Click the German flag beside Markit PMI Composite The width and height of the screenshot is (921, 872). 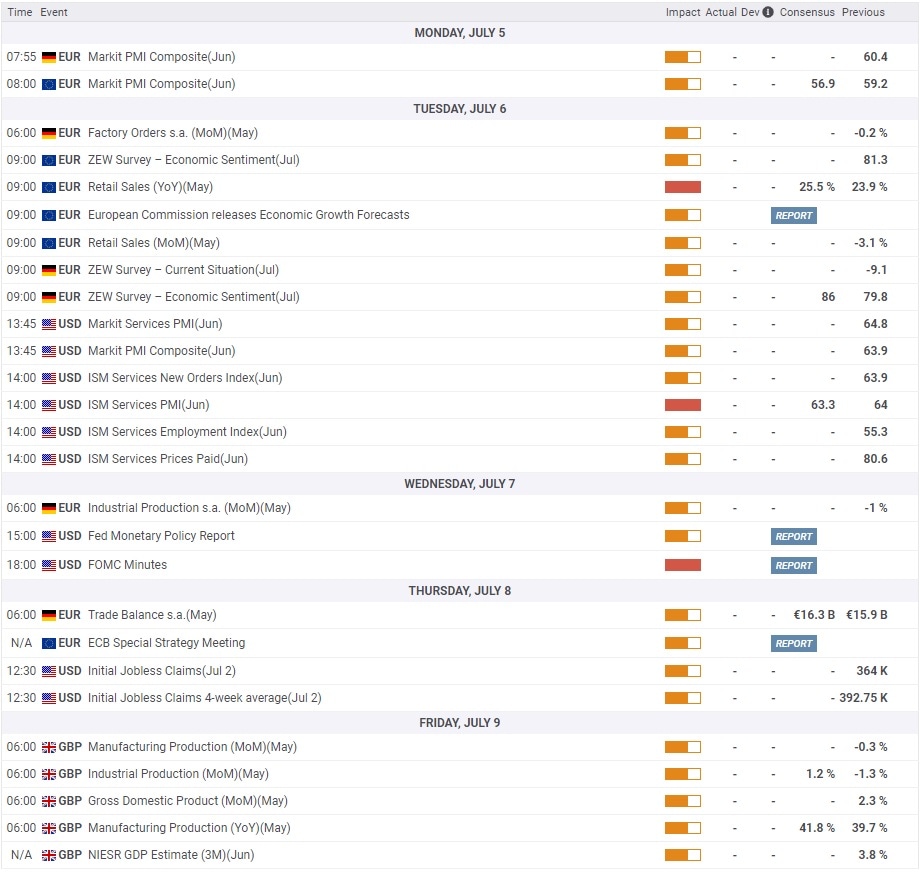(x=51, y=57)
